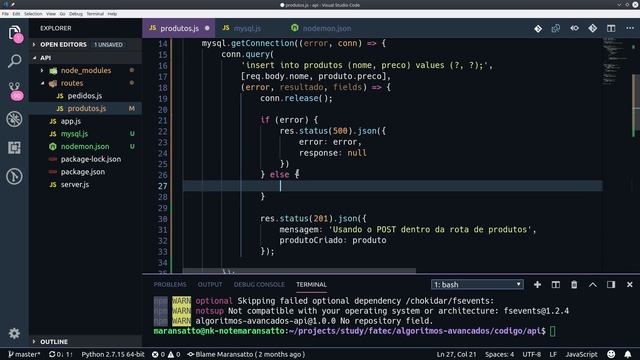Open the View menu
Screen dimensions: 640x360
pyautogui.click(x=51, y=14)
